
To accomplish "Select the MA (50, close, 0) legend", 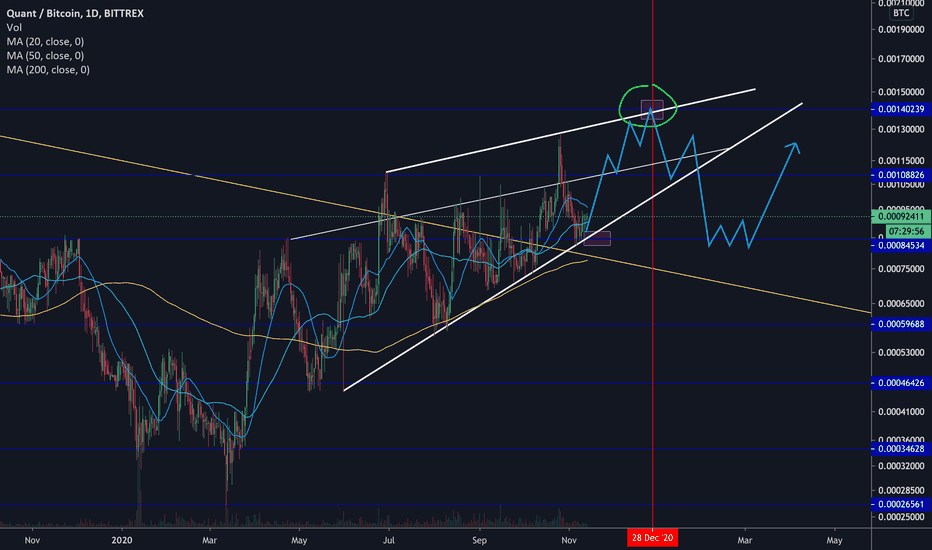I will [45, 56].
